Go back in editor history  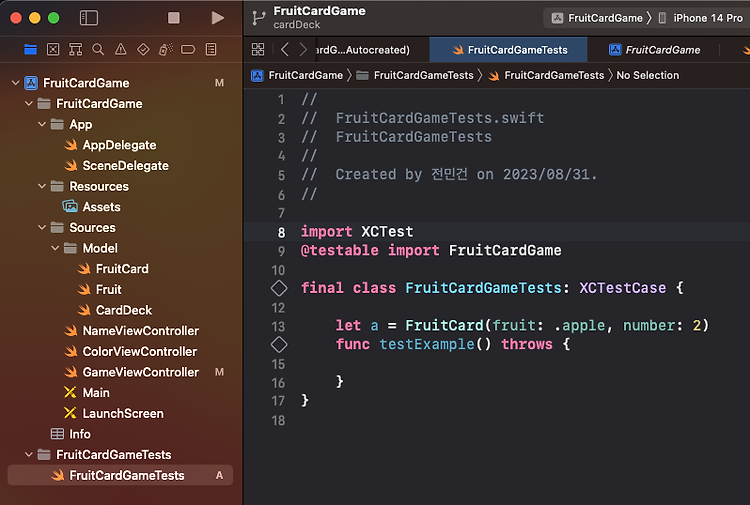285,49
